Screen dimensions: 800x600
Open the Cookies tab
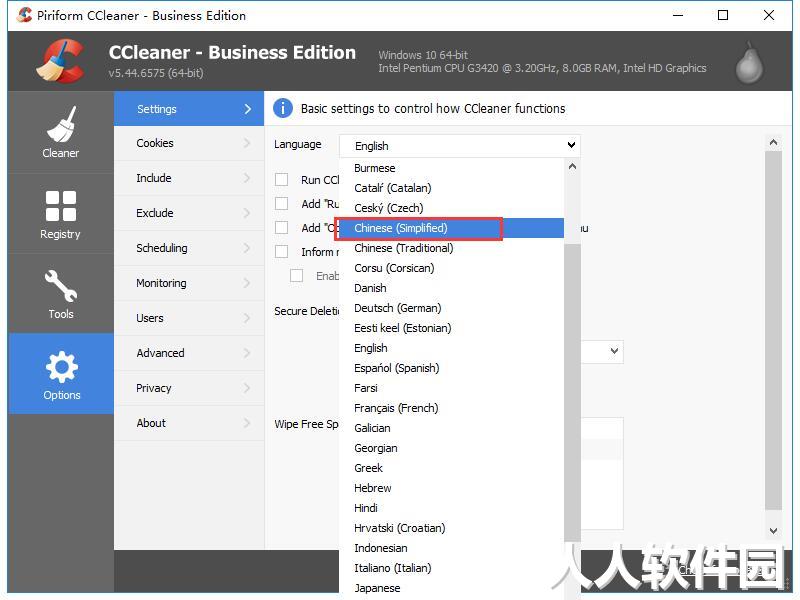pos(189,143)
